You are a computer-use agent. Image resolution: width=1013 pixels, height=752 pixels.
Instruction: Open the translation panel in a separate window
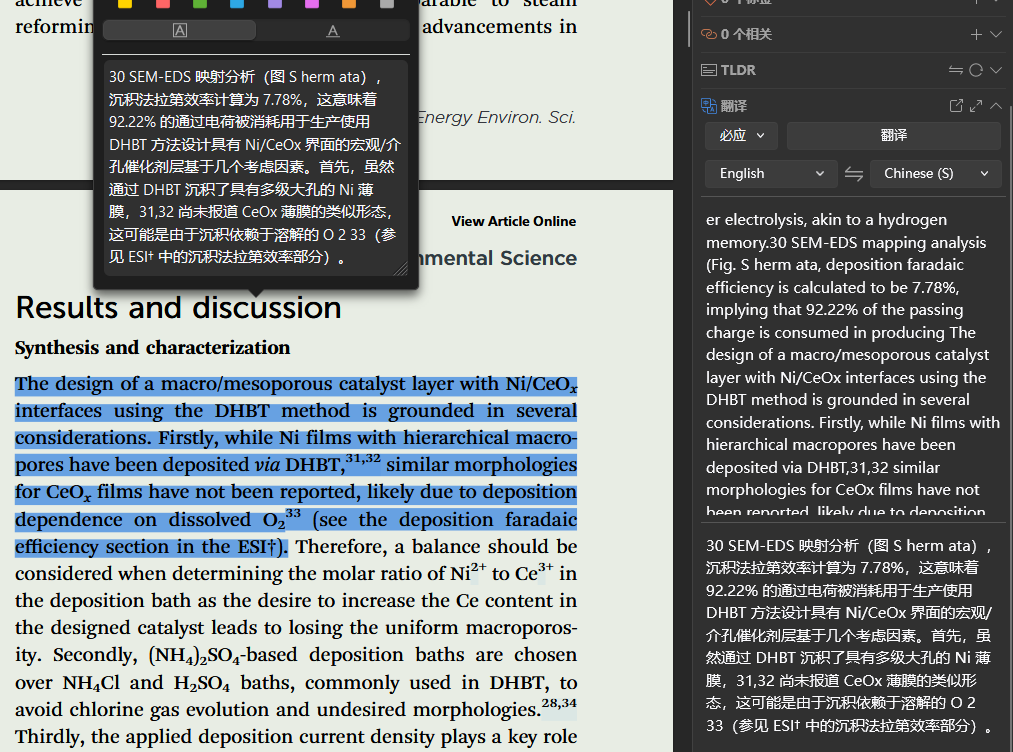pos(956,106)
